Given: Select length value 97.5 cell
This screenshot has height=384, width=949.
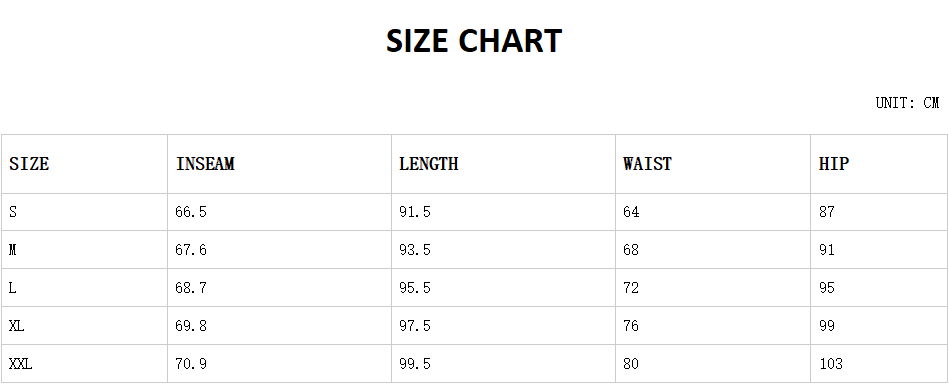Looking at the screenshot, I should click(x=504, y=326).
